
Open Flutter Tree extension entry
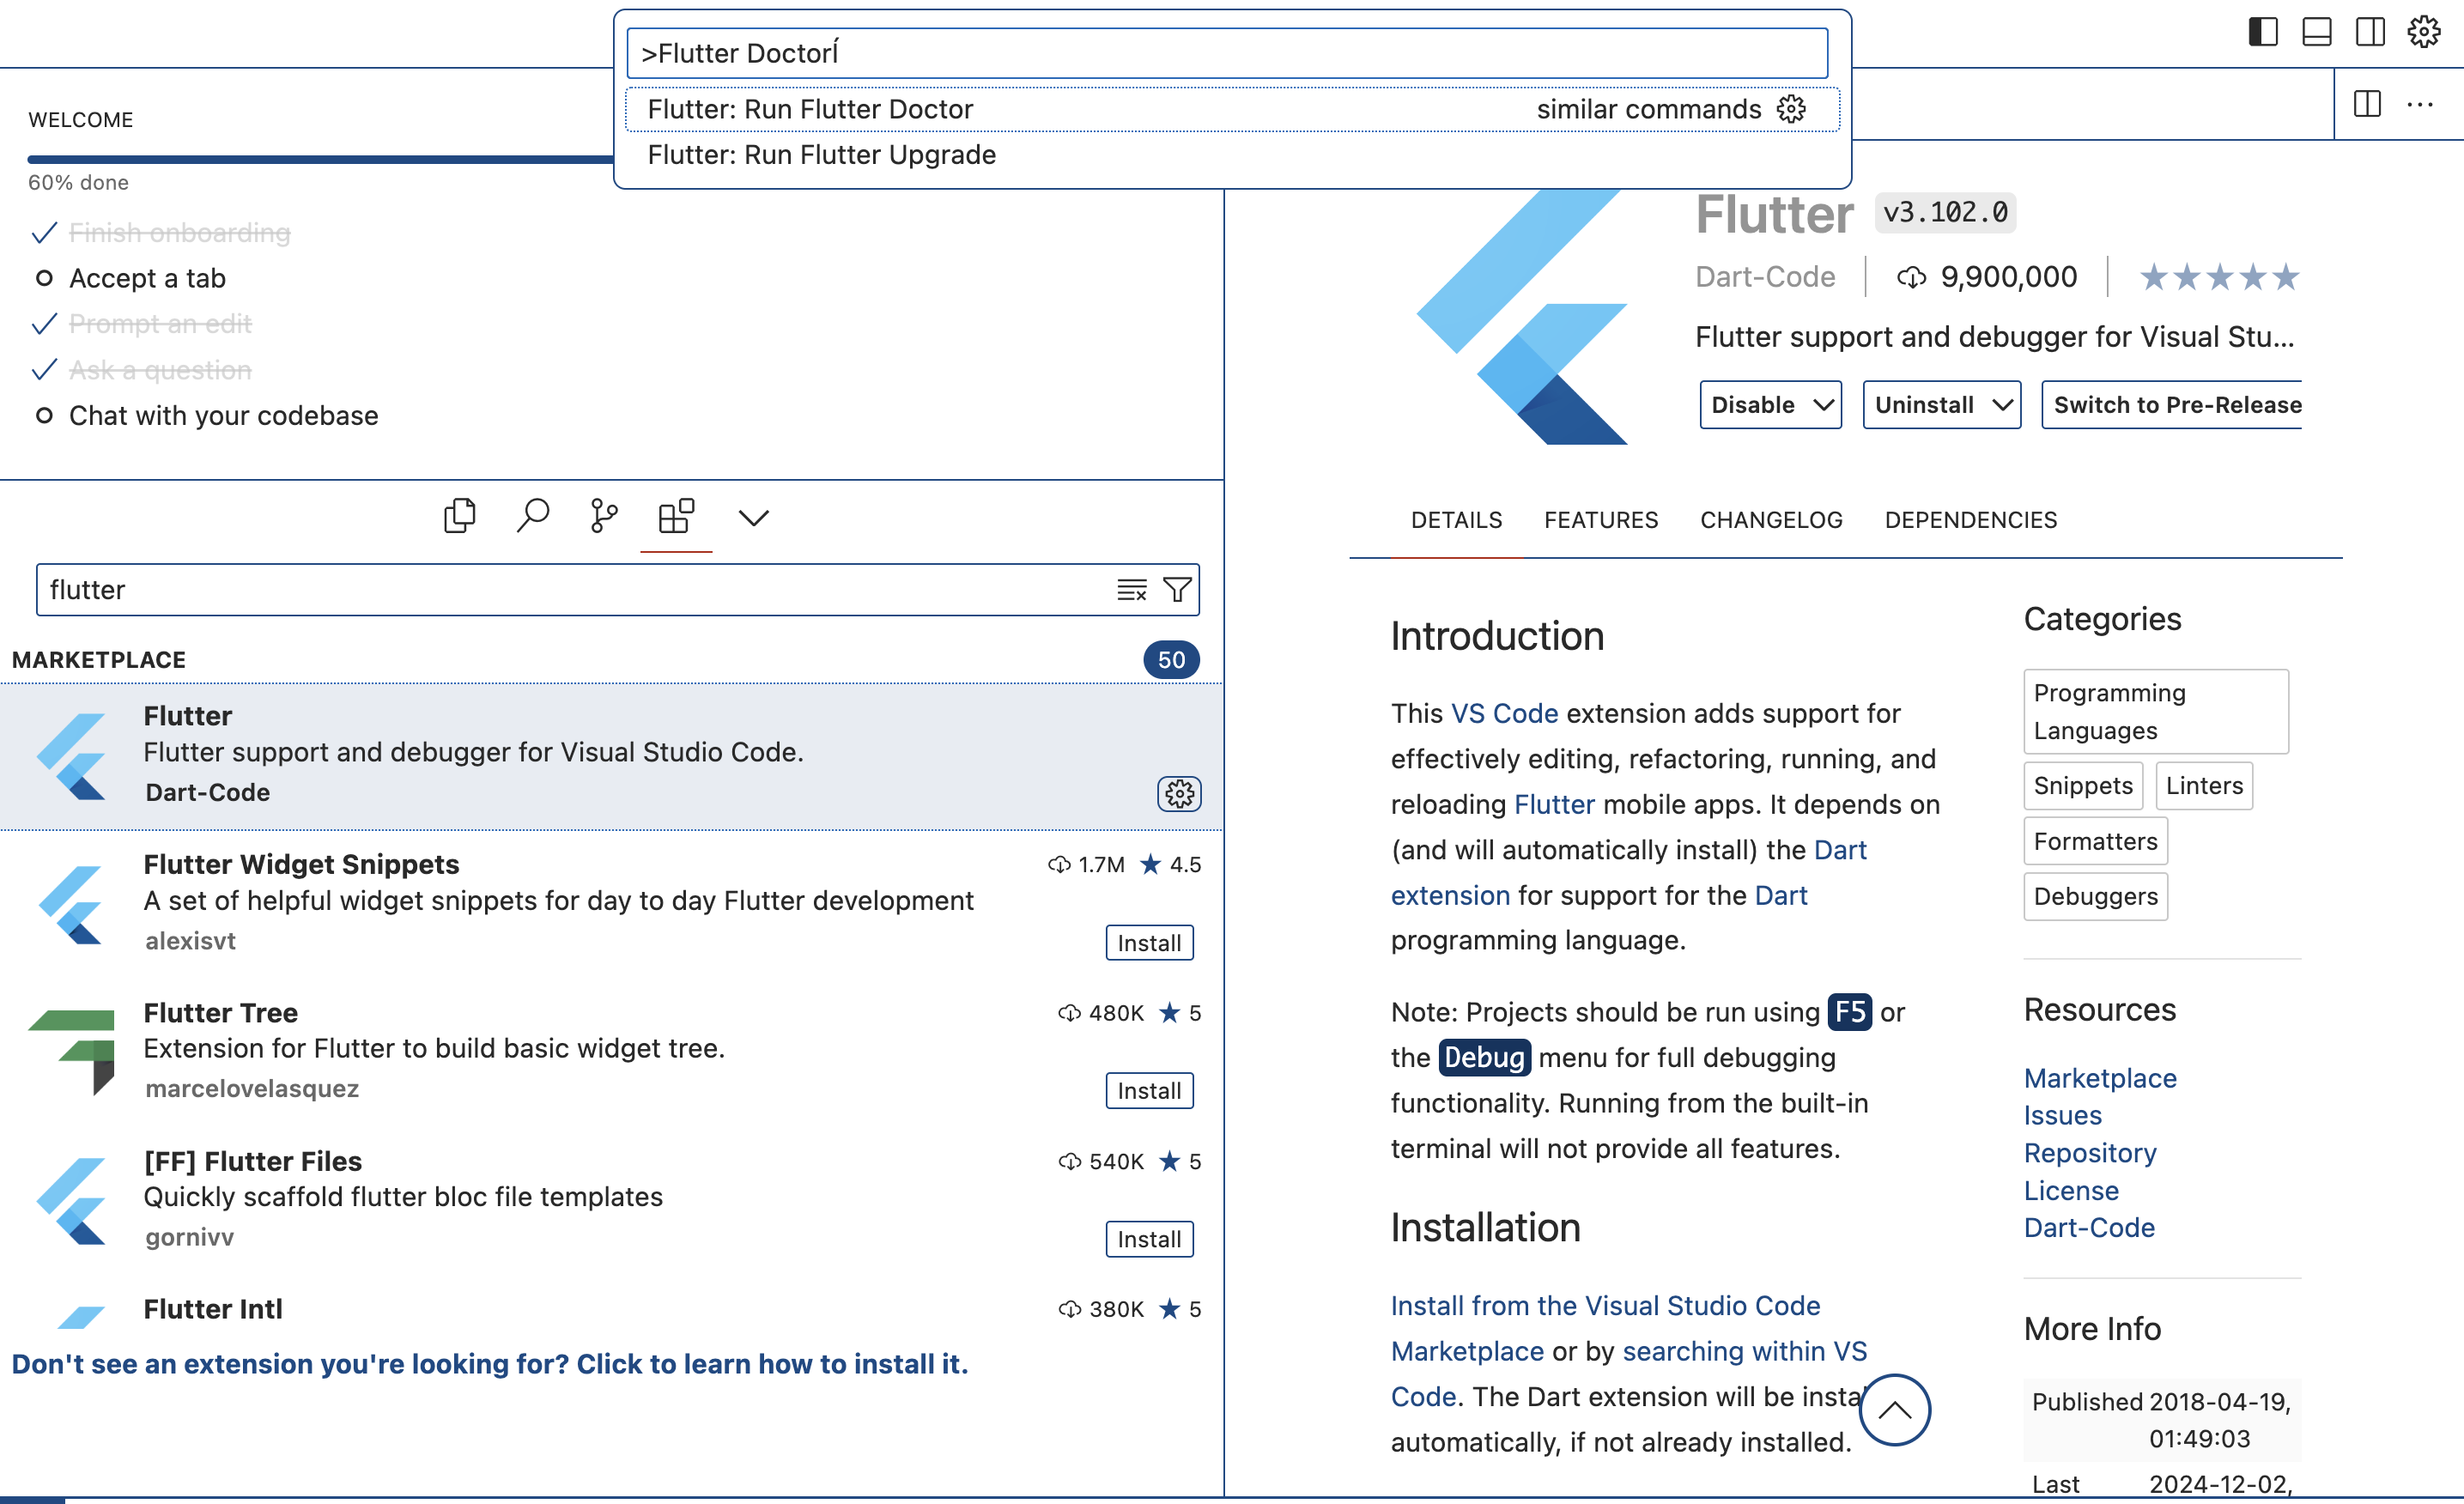pyautogui.click(x=611, y=1052)
